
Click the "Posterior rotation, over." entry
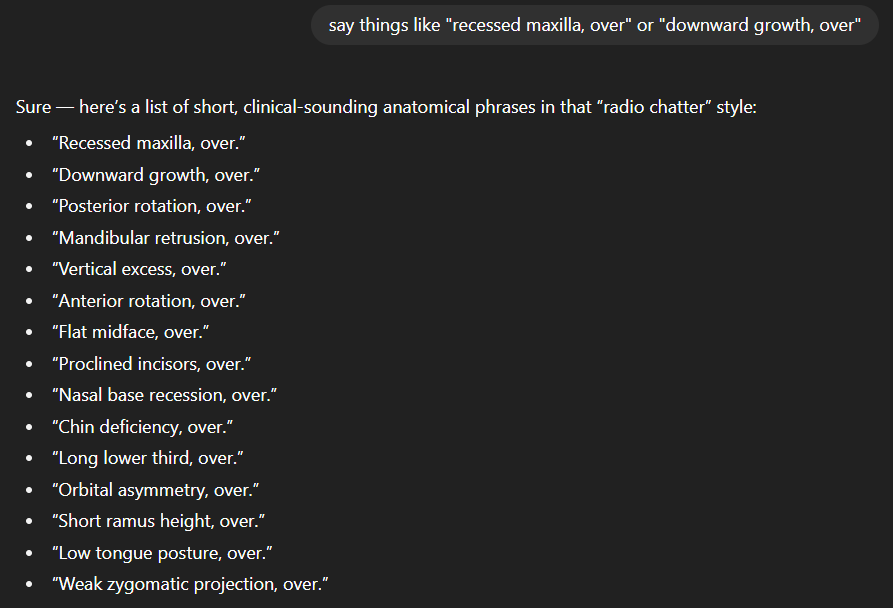pyautogui.click(x=151, y=206)
